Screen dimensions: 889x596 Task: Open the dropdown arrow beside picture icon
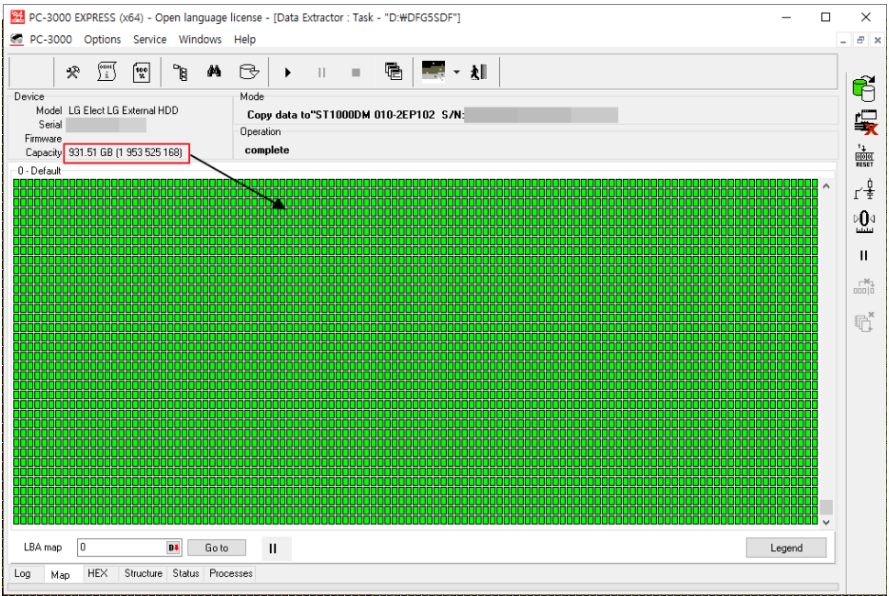456,72
